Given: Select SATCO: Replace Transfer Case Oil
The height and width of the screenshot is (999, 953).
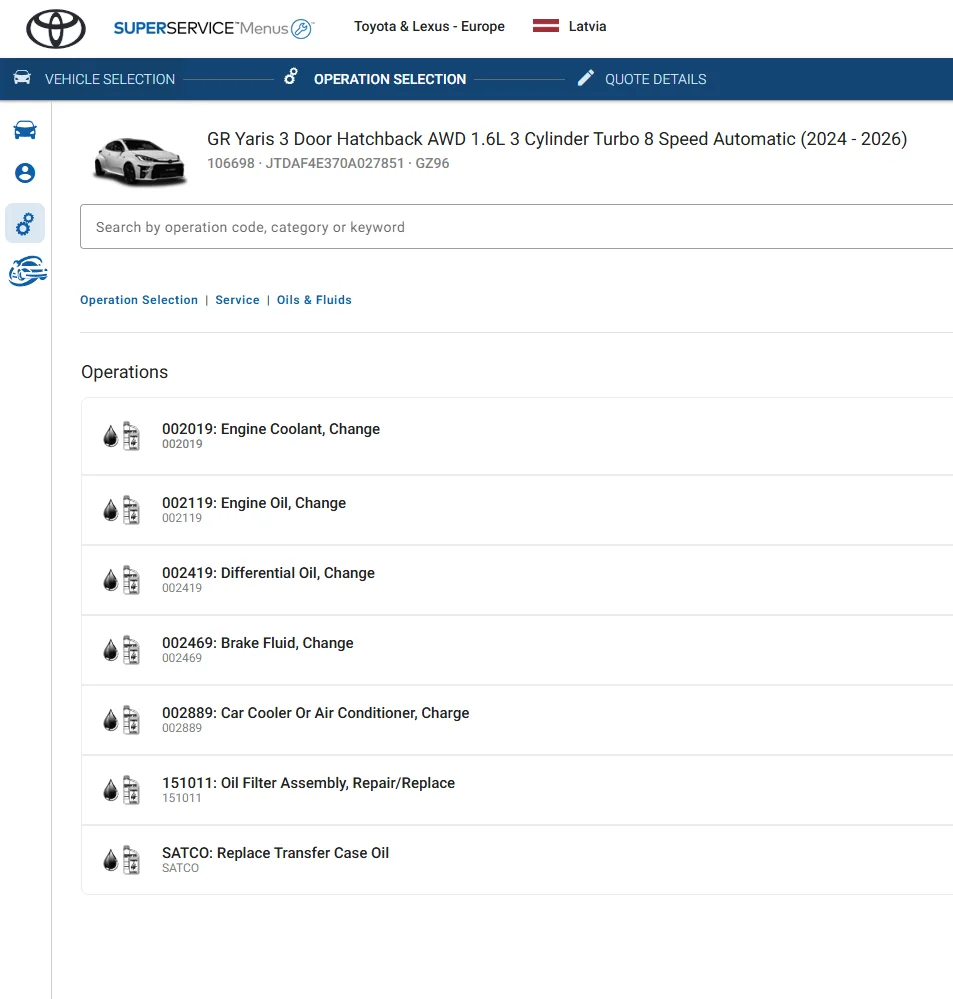Looking at the screenshot, I should coord(517,860).
